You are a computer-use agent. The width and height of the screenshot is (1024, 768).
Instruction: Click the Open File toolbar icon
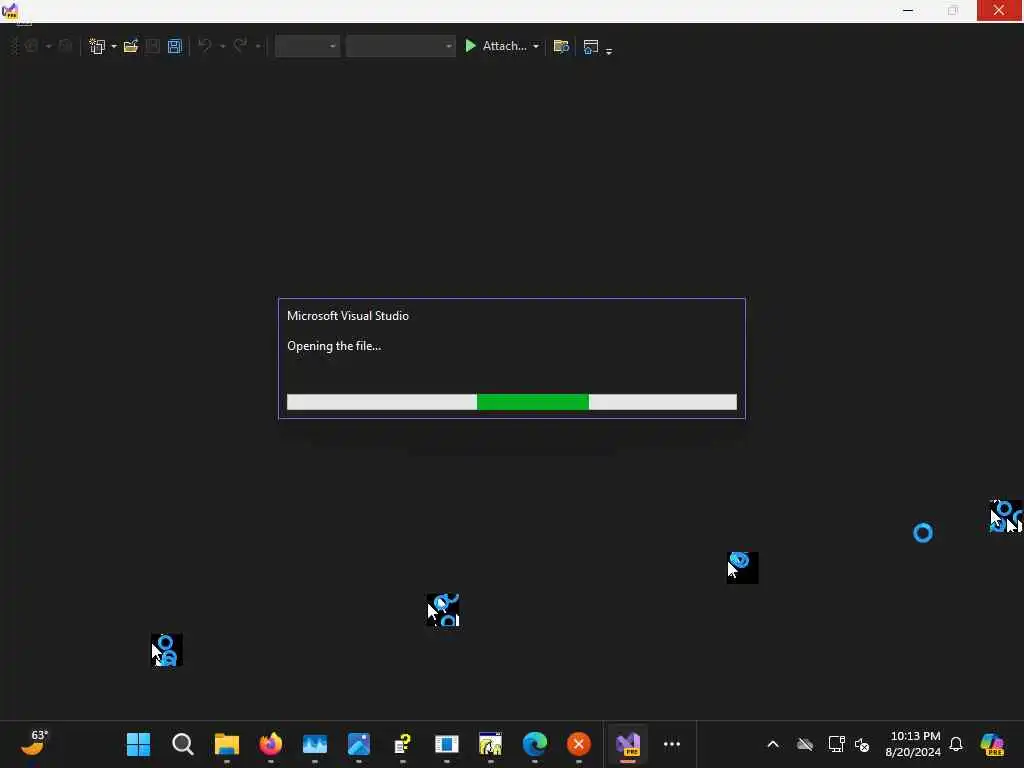pyautogui.click(x=131, y=46)
